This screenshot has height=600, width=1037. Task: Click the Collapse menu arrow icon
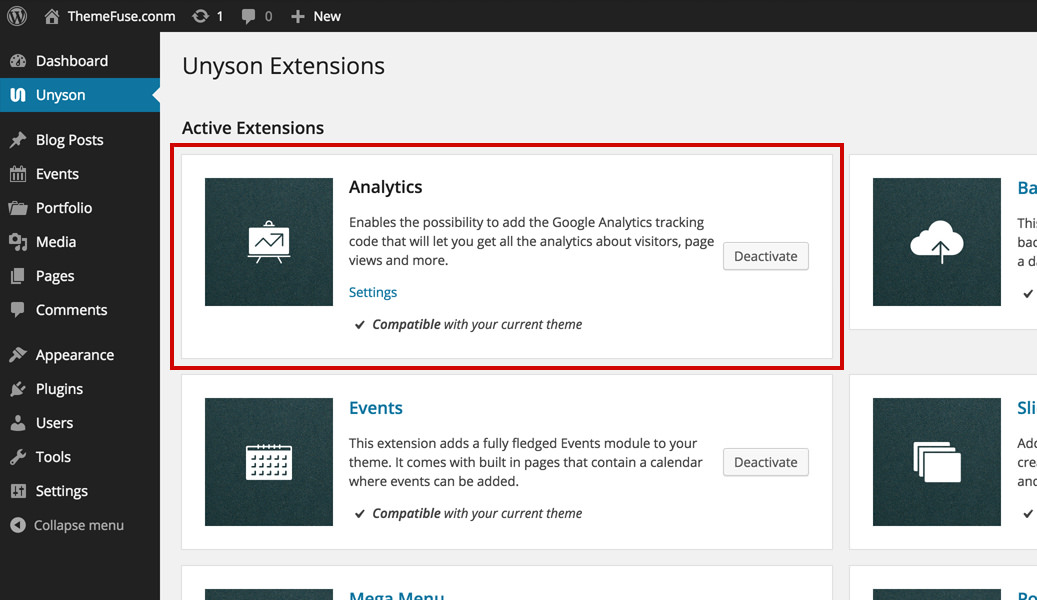point(18,525)
